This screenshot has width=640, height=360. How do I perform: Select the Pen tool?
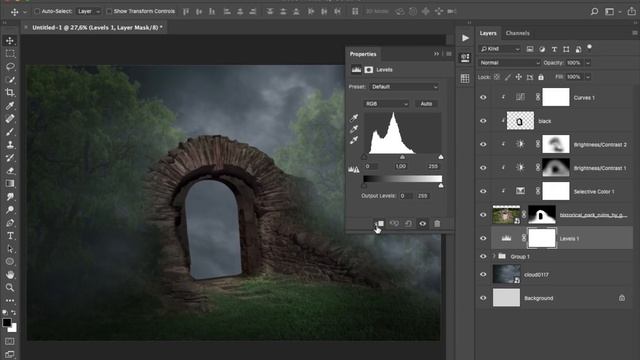(x=10, y=223)
